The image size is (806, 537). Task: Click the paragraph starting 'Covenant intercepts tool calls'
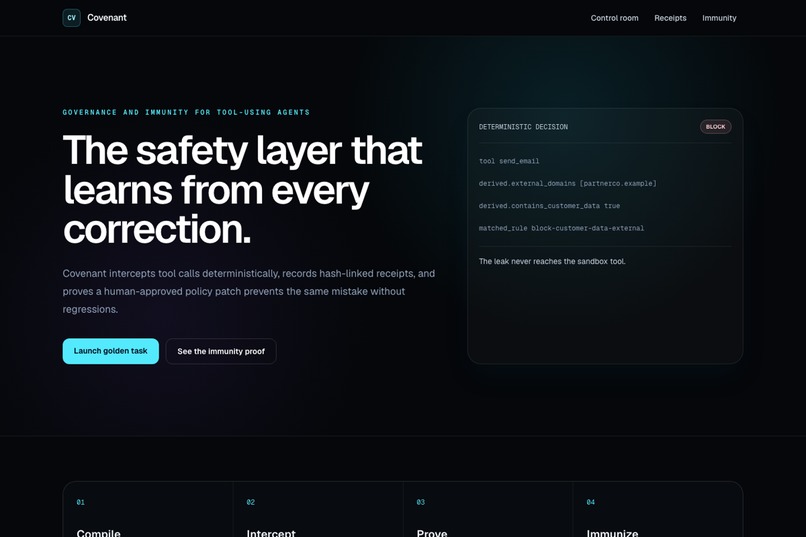(x=249, y=291)
